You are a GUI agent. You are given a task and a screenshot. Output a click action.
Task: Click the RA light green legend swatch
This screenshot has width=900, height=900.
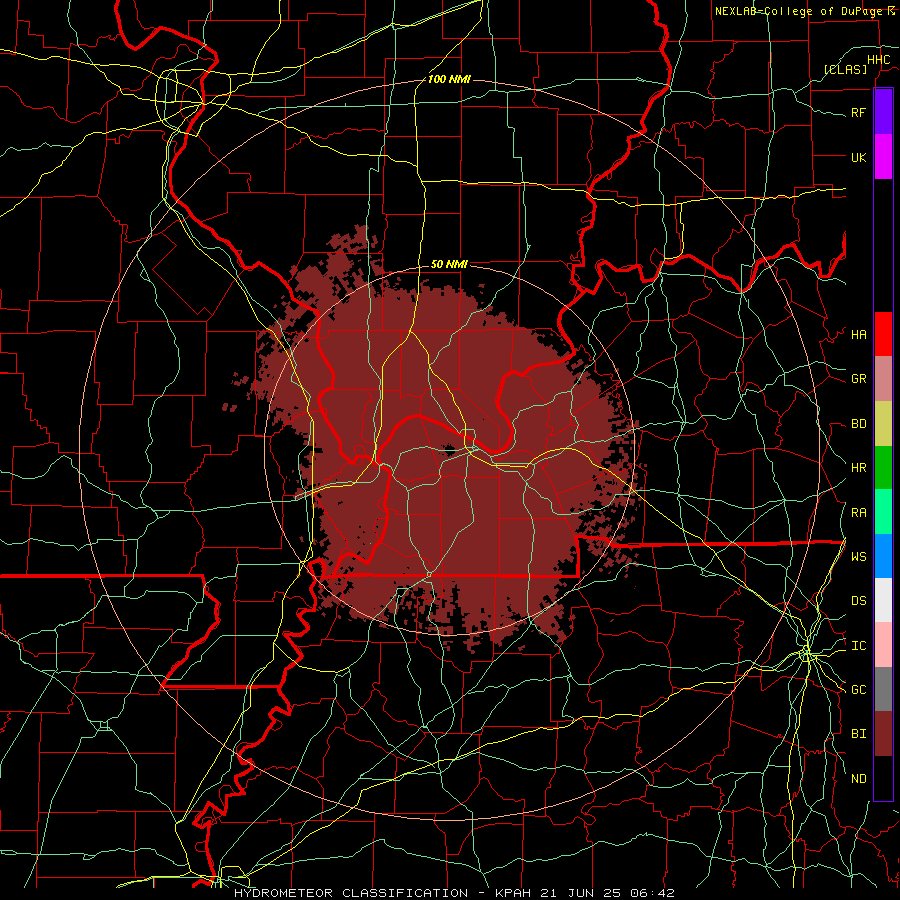tap(883, 512)
